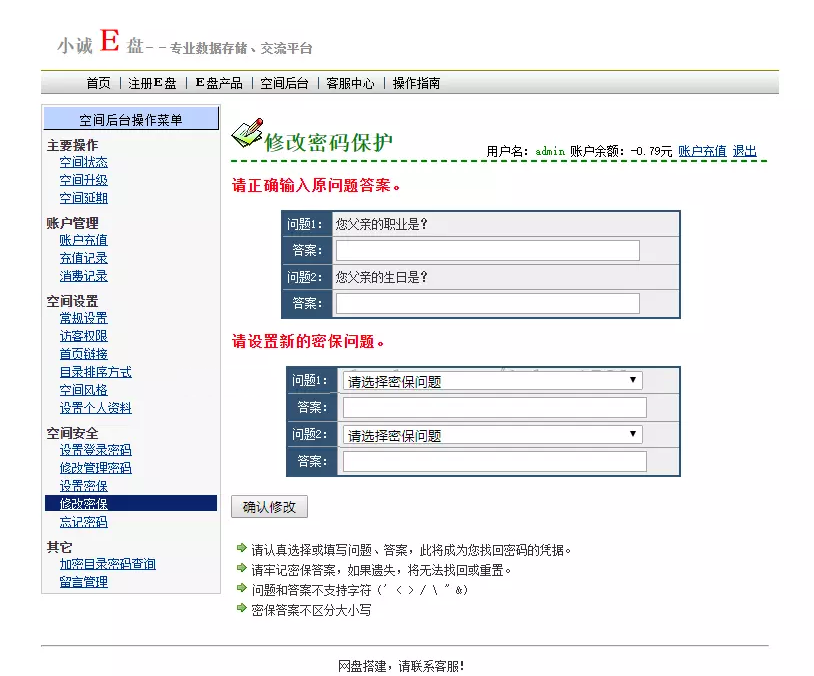The width and height of the screenshot is (814, 676).
Task: Open 充值记录 under 账户管理
Action: pyautogui.click(x=83, y=258)
